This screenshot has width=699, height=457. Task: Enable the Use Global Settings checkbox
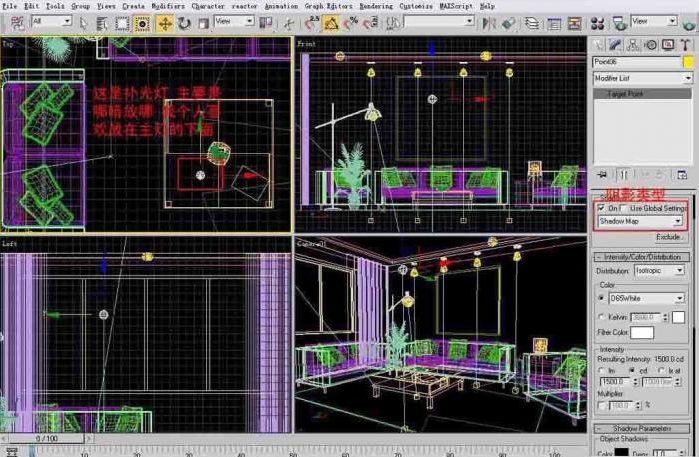pos(624,208)
